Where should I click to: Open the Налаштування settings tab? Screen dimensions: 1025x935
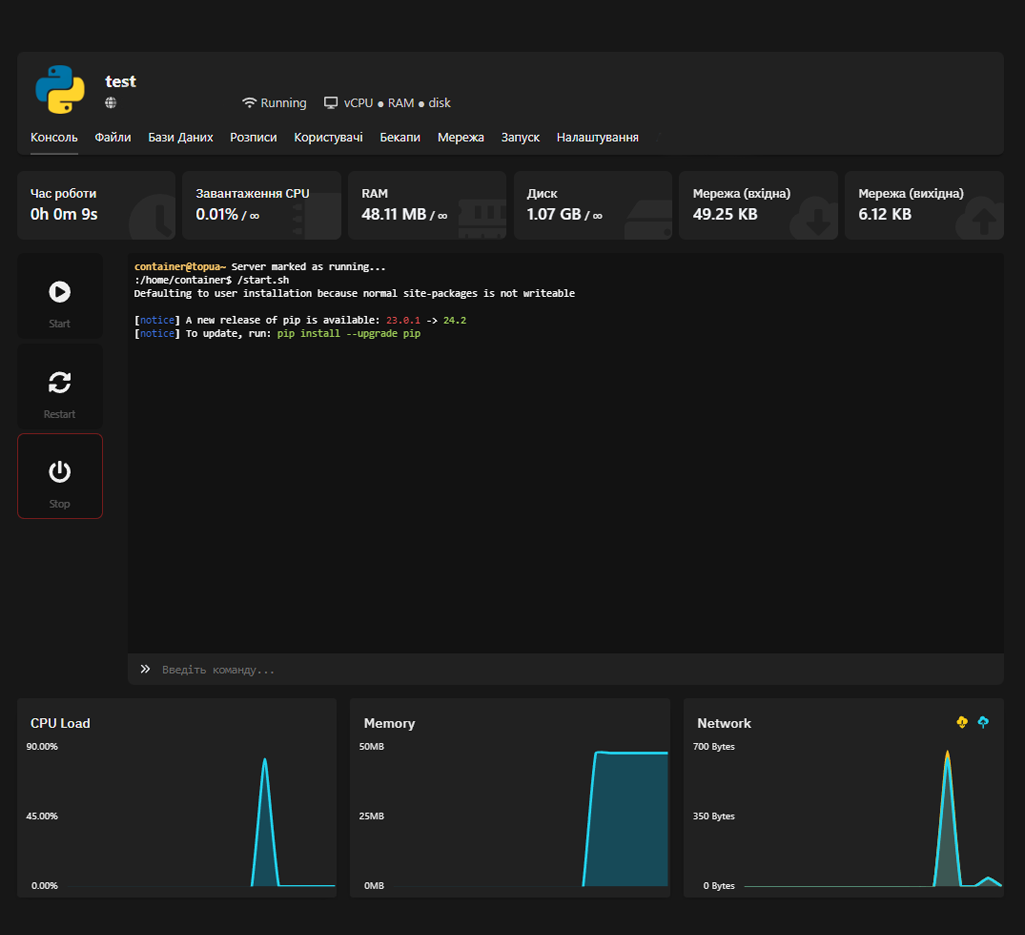click(x=597, y=137)
